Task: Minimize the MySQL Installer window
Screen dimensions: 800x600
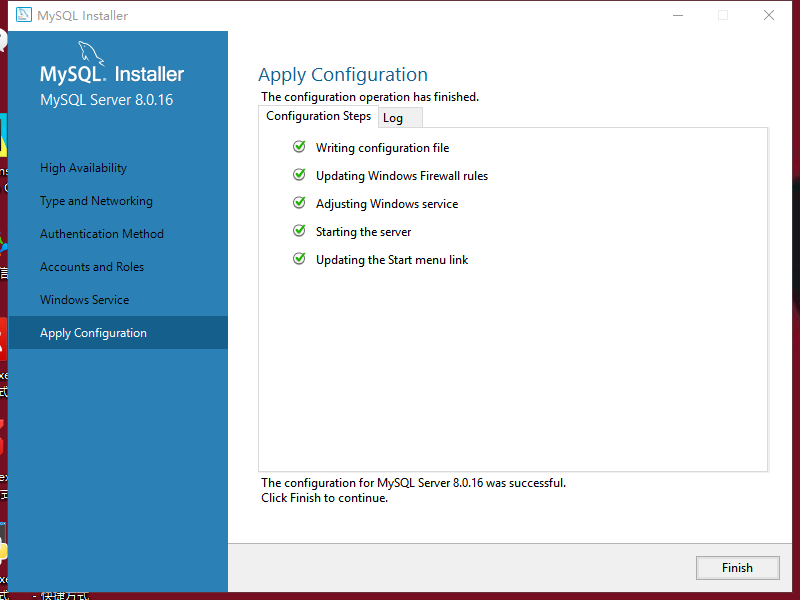Action: (x=678, y=15)
